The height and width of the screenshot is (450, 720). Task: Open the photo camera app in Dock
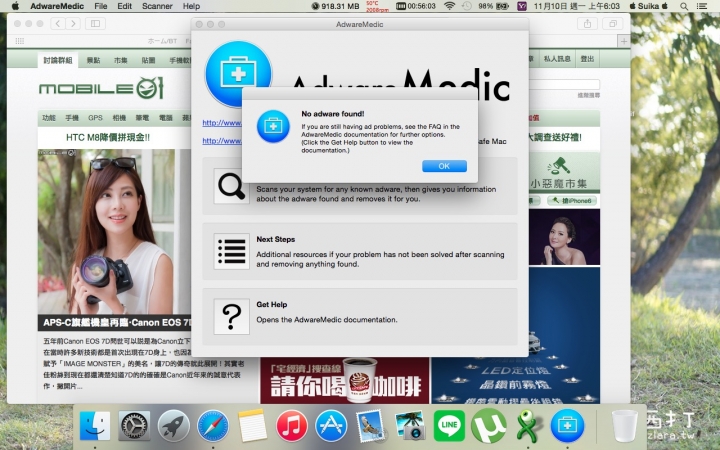(x=410, y=426)
